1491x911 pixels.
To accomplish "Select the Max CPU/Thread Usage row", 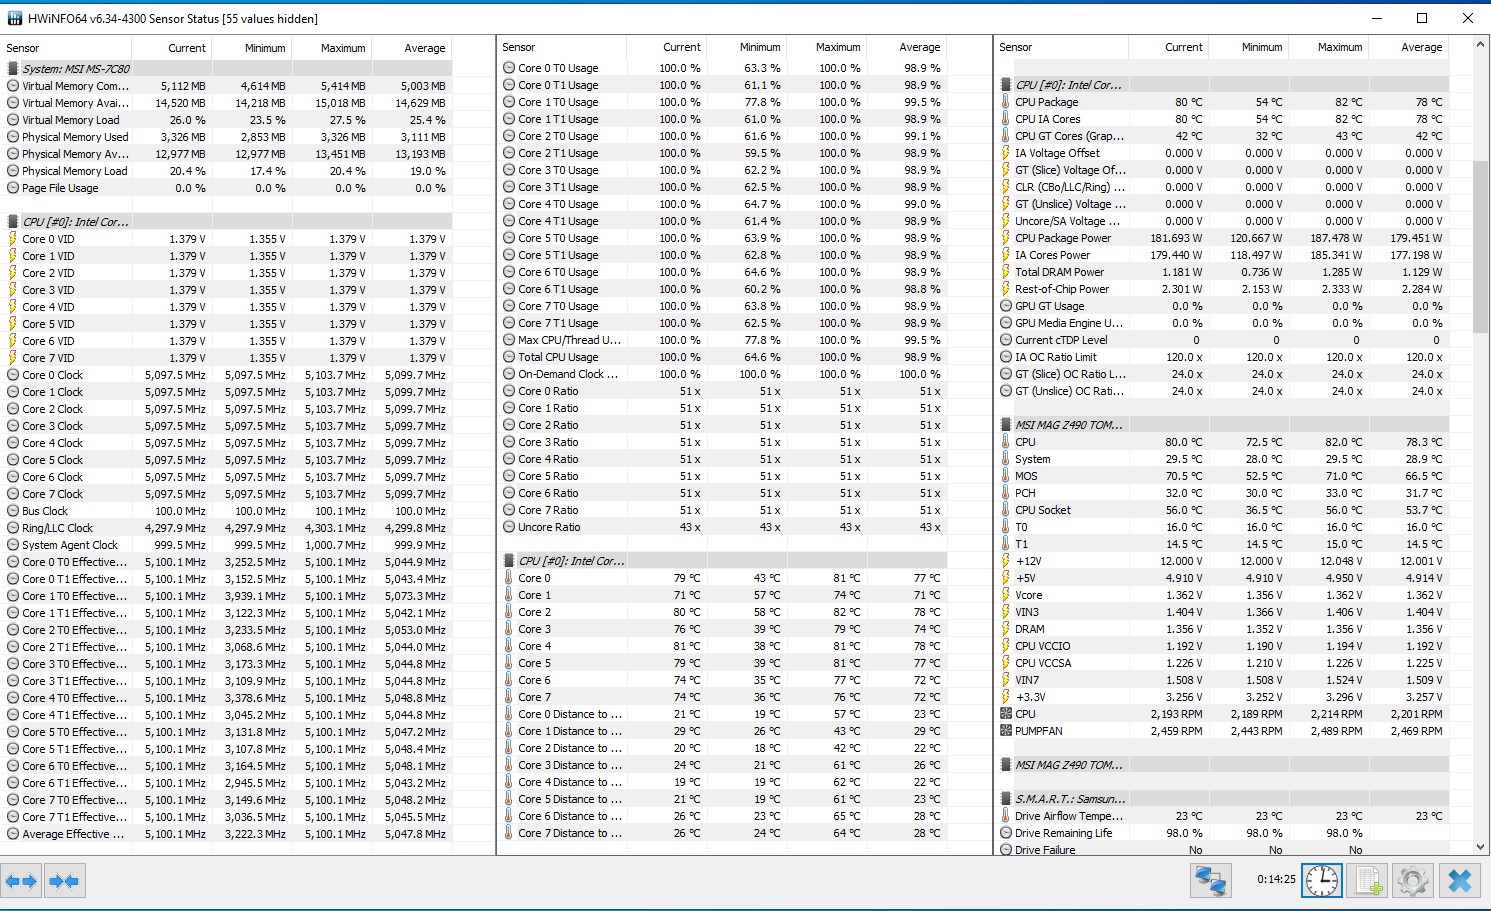I will point(724,340).
